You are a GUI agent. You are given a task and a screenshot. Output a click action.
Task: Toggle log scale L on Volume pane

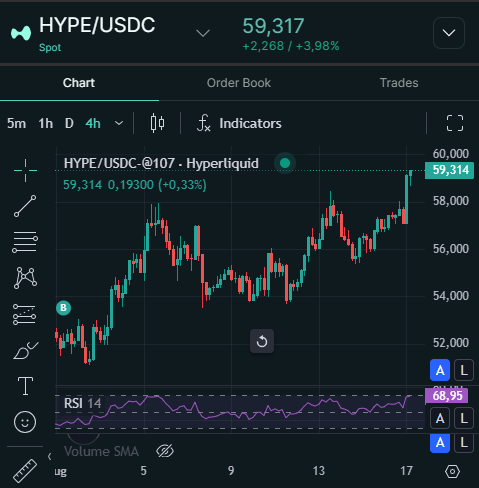(x=464, y=443)
